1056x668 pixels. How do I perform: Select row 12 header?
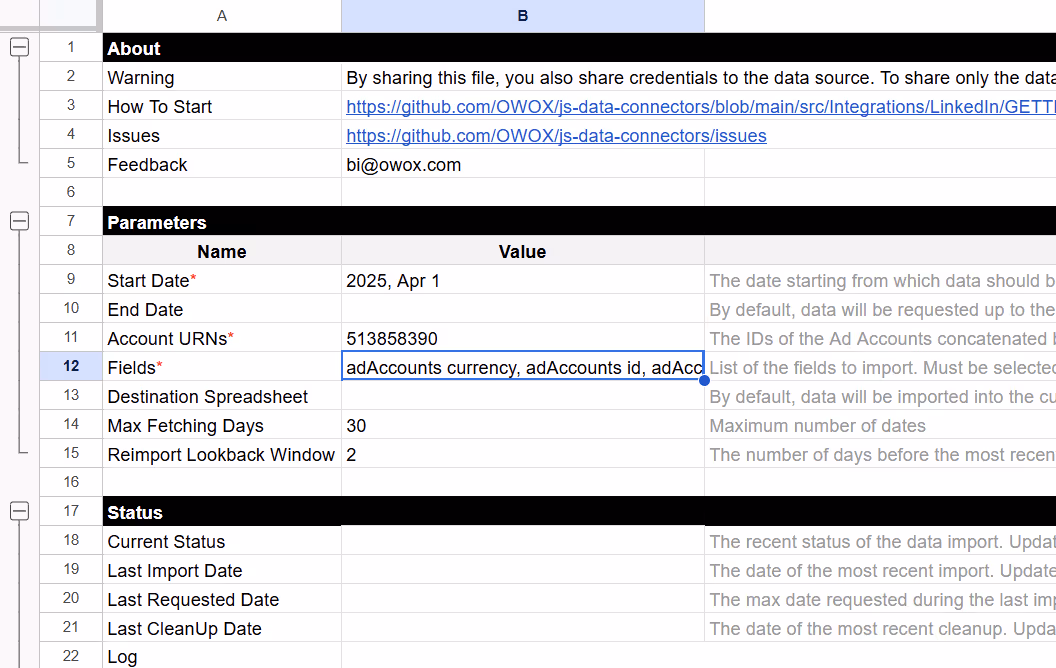point(70,366)
